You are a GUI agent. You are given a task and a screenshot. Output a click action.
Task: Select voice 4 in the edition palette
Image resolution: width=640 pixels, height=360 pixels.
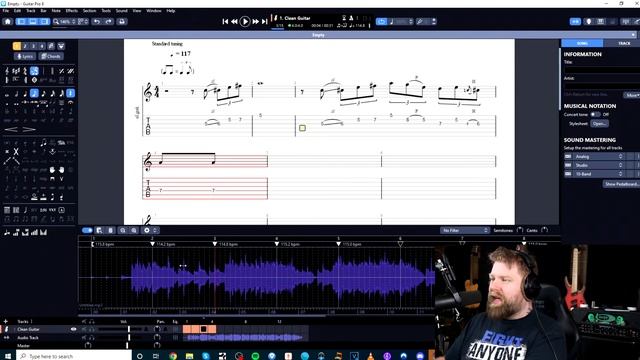(x=42, y=46)
